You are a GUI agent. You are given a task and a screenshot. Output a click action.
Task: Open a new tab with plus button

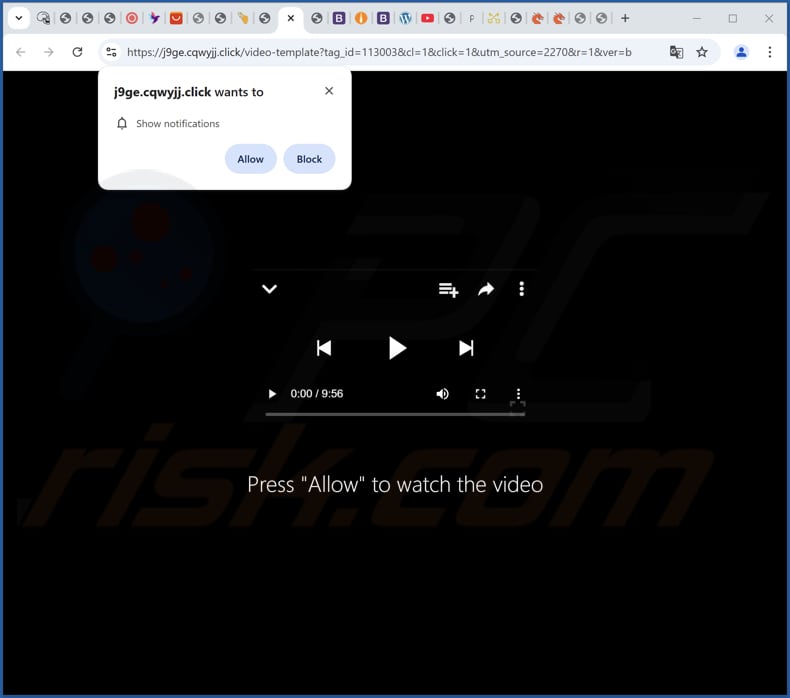[625, 18]
